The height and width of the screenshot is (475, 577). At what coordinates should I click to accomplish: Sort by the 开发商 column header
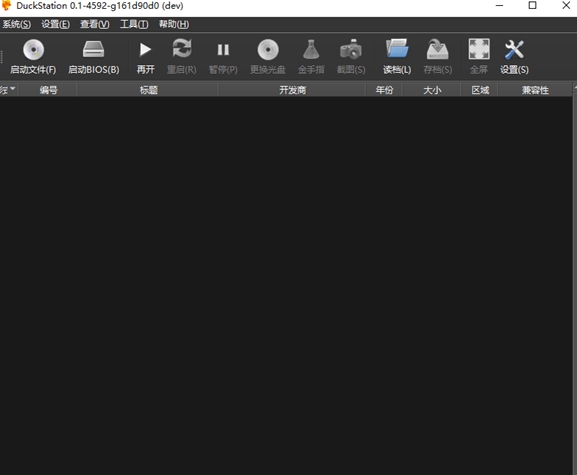292,90
